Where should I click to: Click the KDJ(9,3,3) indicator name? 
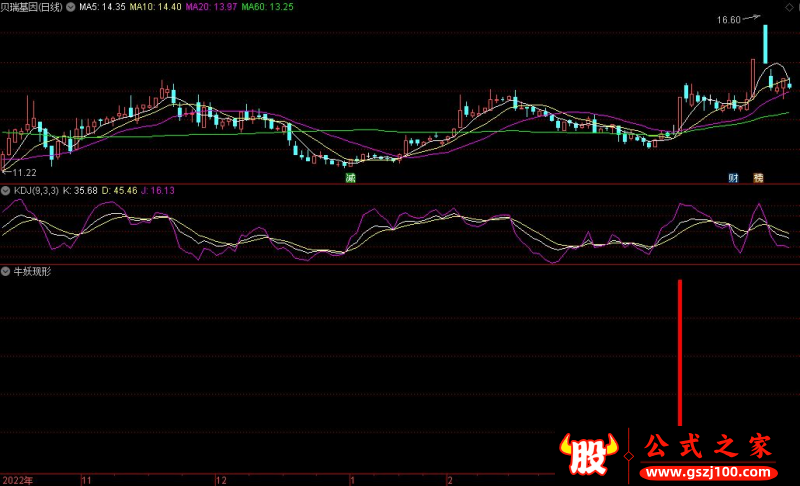36,190
